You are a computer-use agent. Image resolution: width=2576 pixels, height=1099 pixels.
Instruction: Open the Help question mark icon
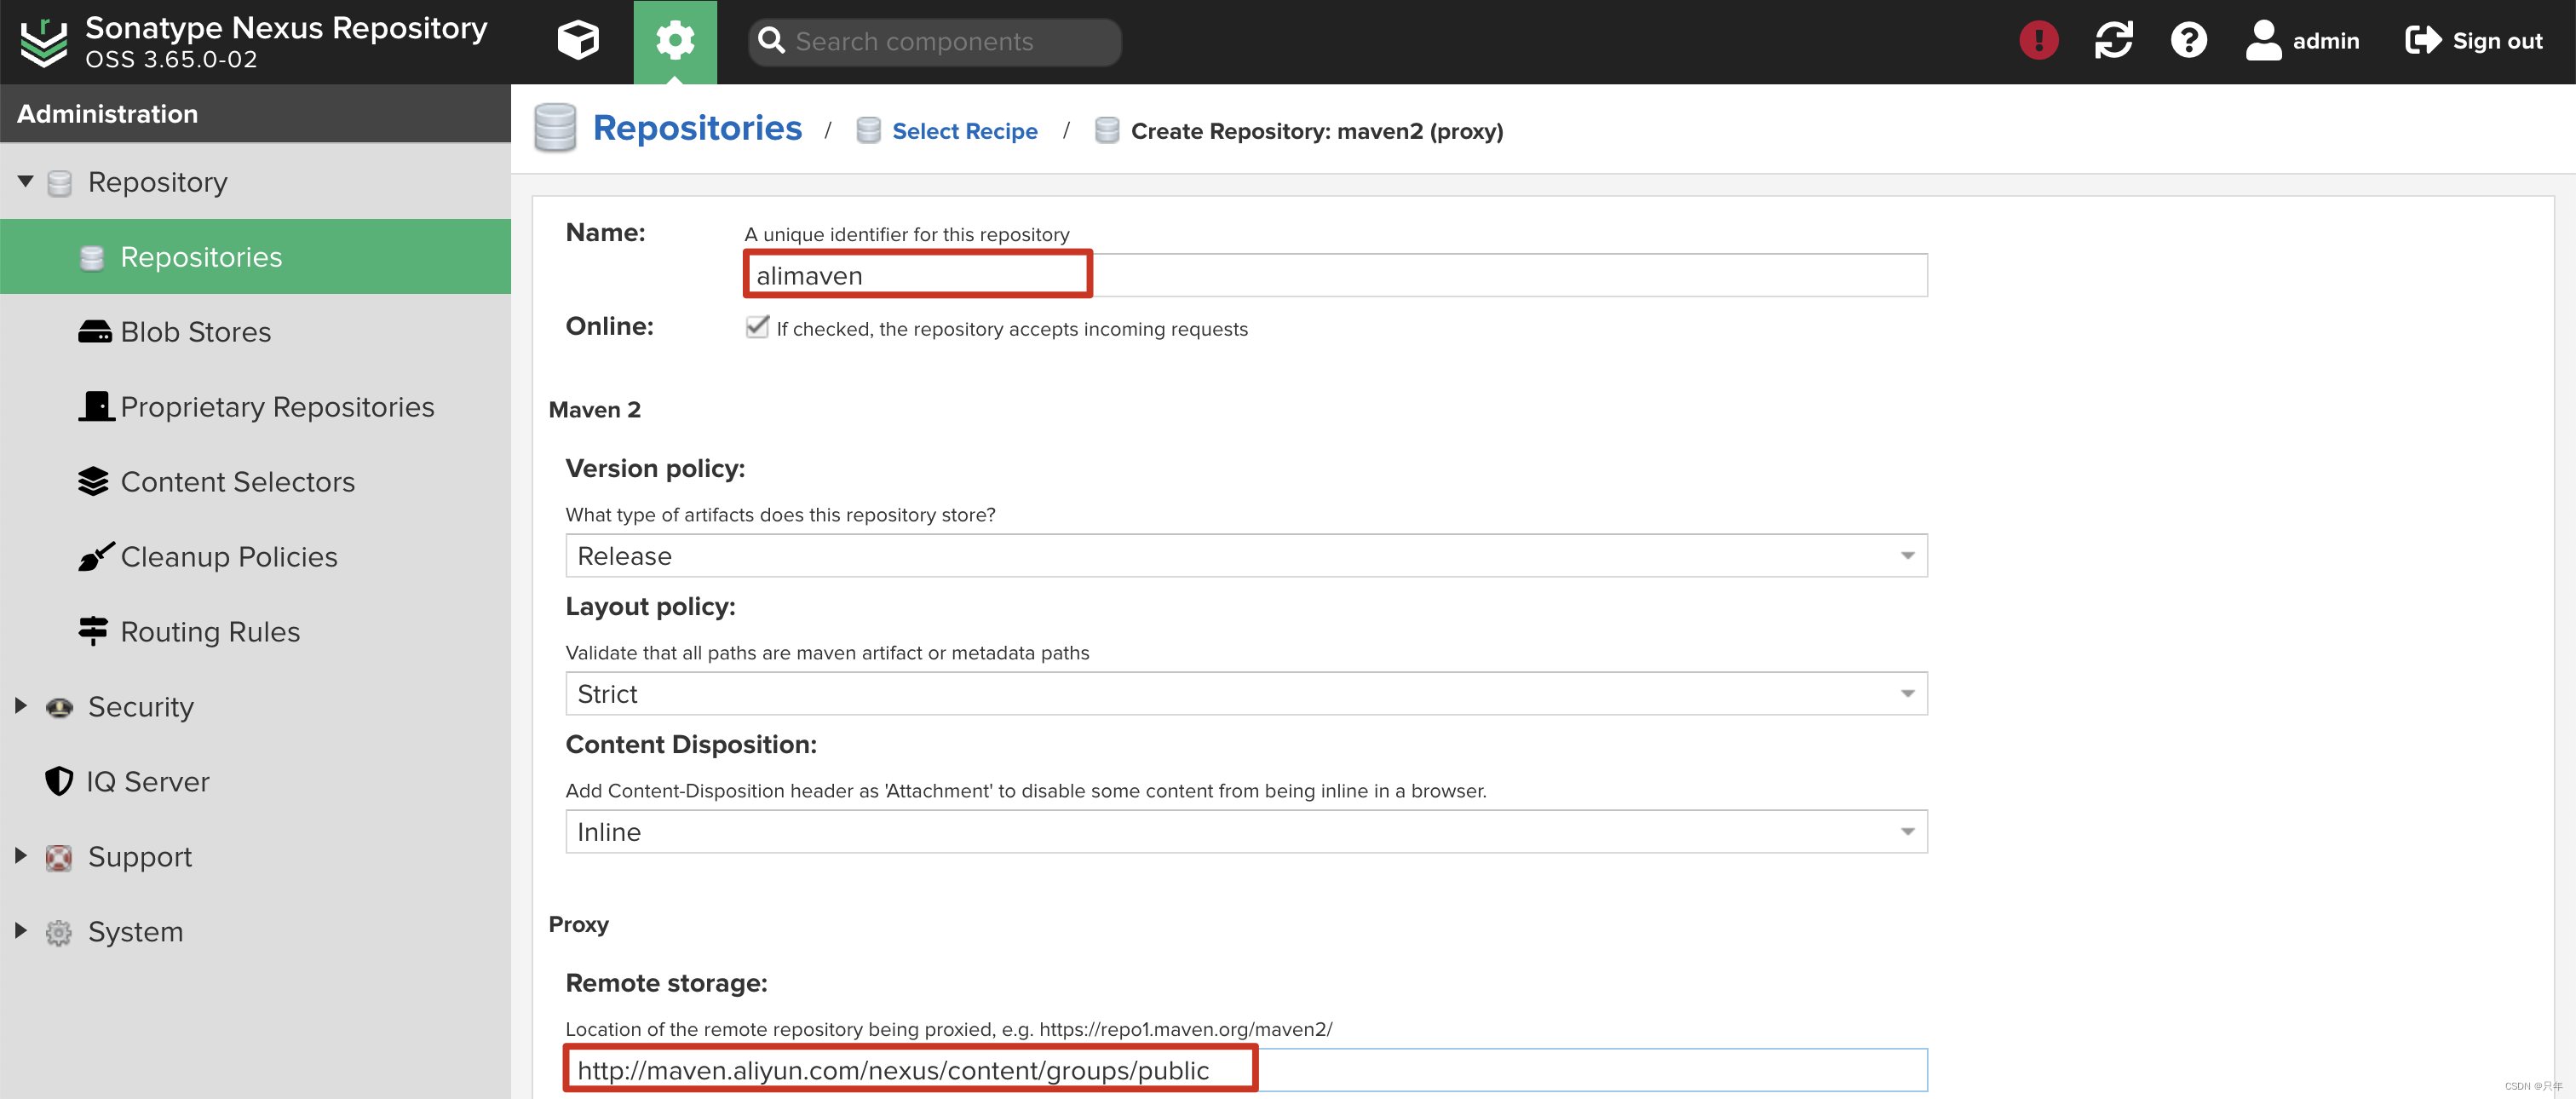point(2188,40)
